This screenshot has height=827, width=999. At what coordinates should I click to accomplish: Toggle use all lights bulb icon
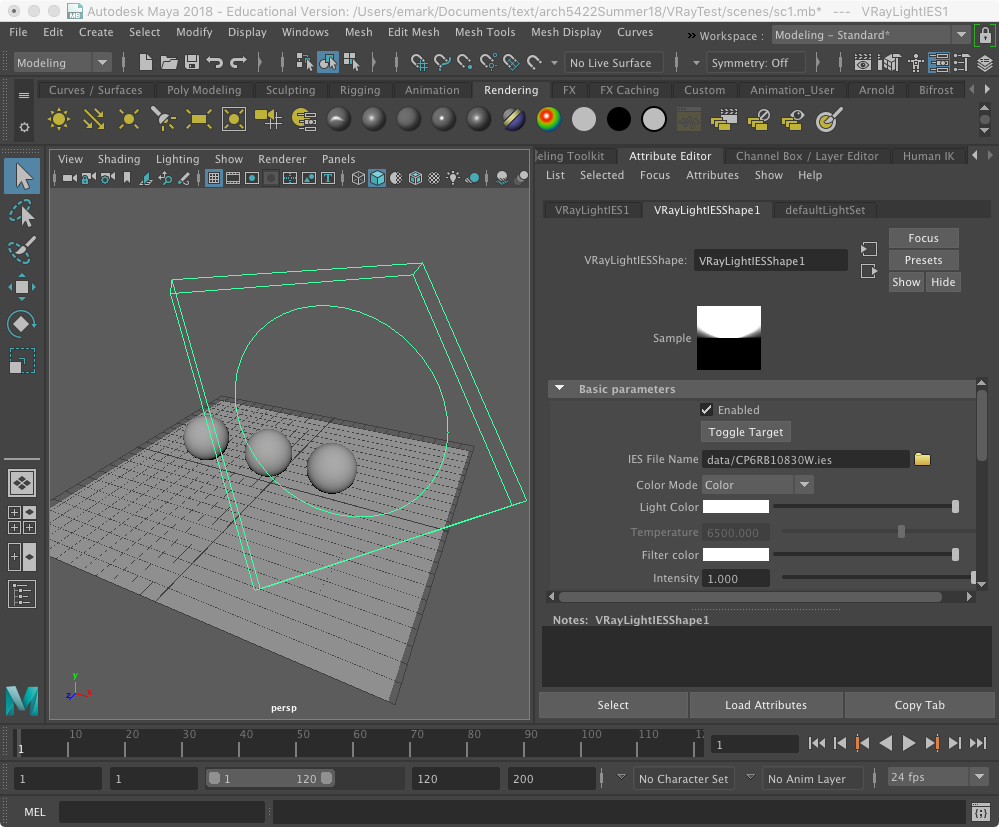453,178
